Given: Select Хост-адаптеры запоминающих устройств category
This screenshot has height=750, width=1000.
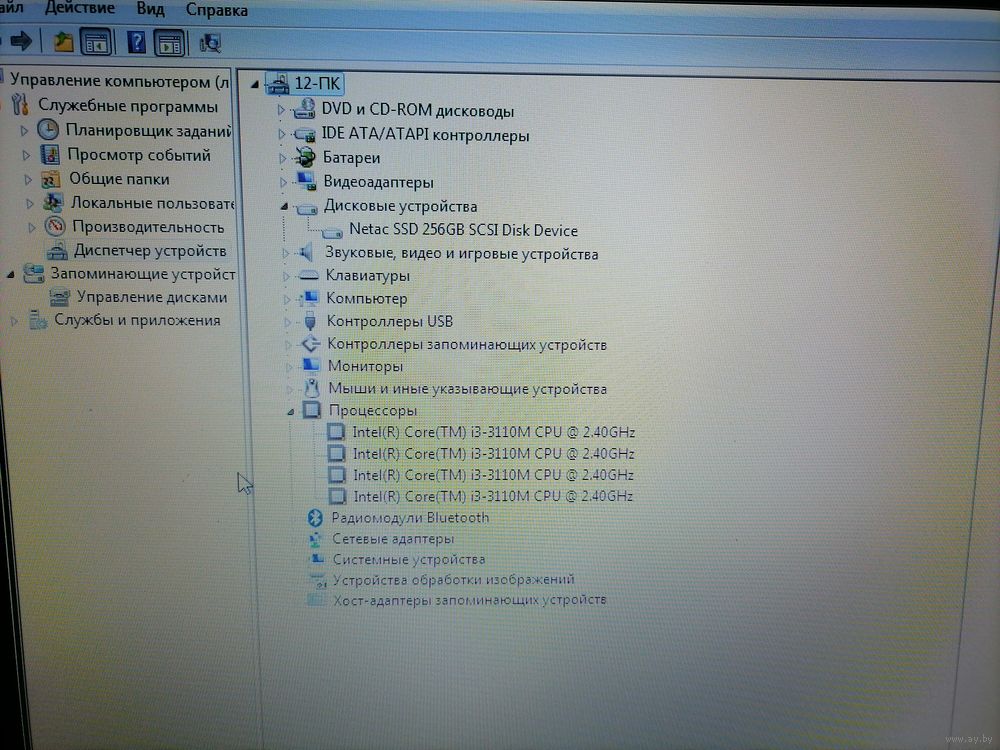Looking at the screenshot, I should pos(469,599).
